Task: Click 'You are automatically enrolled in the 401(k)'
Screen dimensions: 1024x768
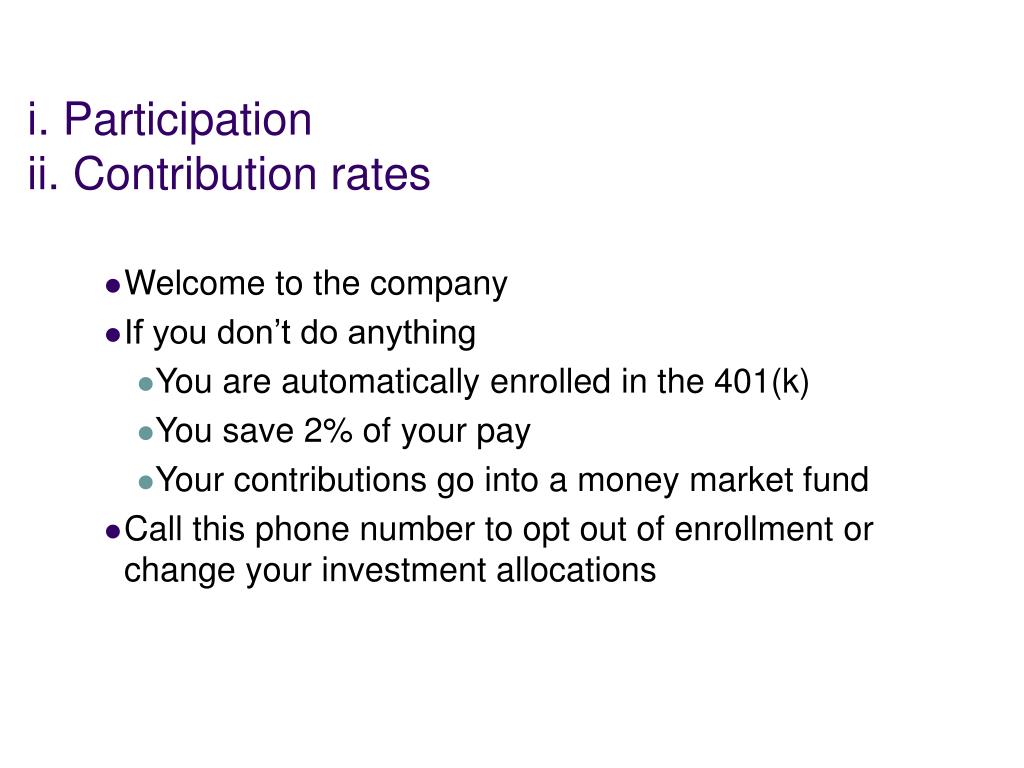Action: pyautogui.click(x=483, y=383)
